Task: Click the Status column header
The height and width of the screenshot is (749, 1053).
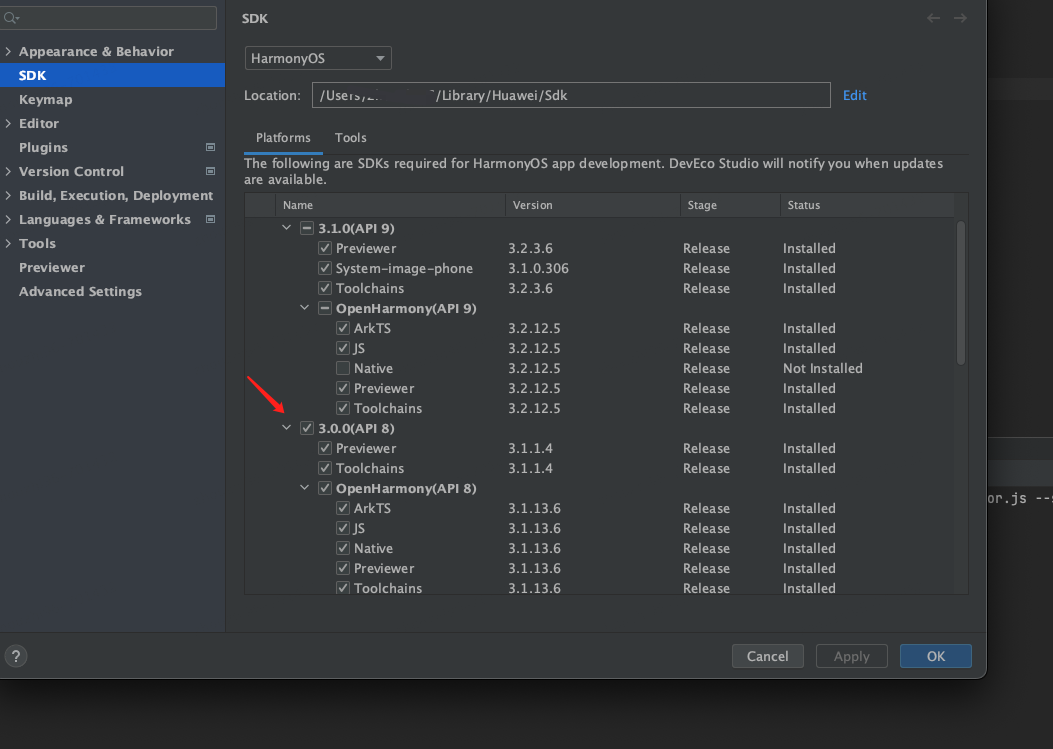Action: 867,205
